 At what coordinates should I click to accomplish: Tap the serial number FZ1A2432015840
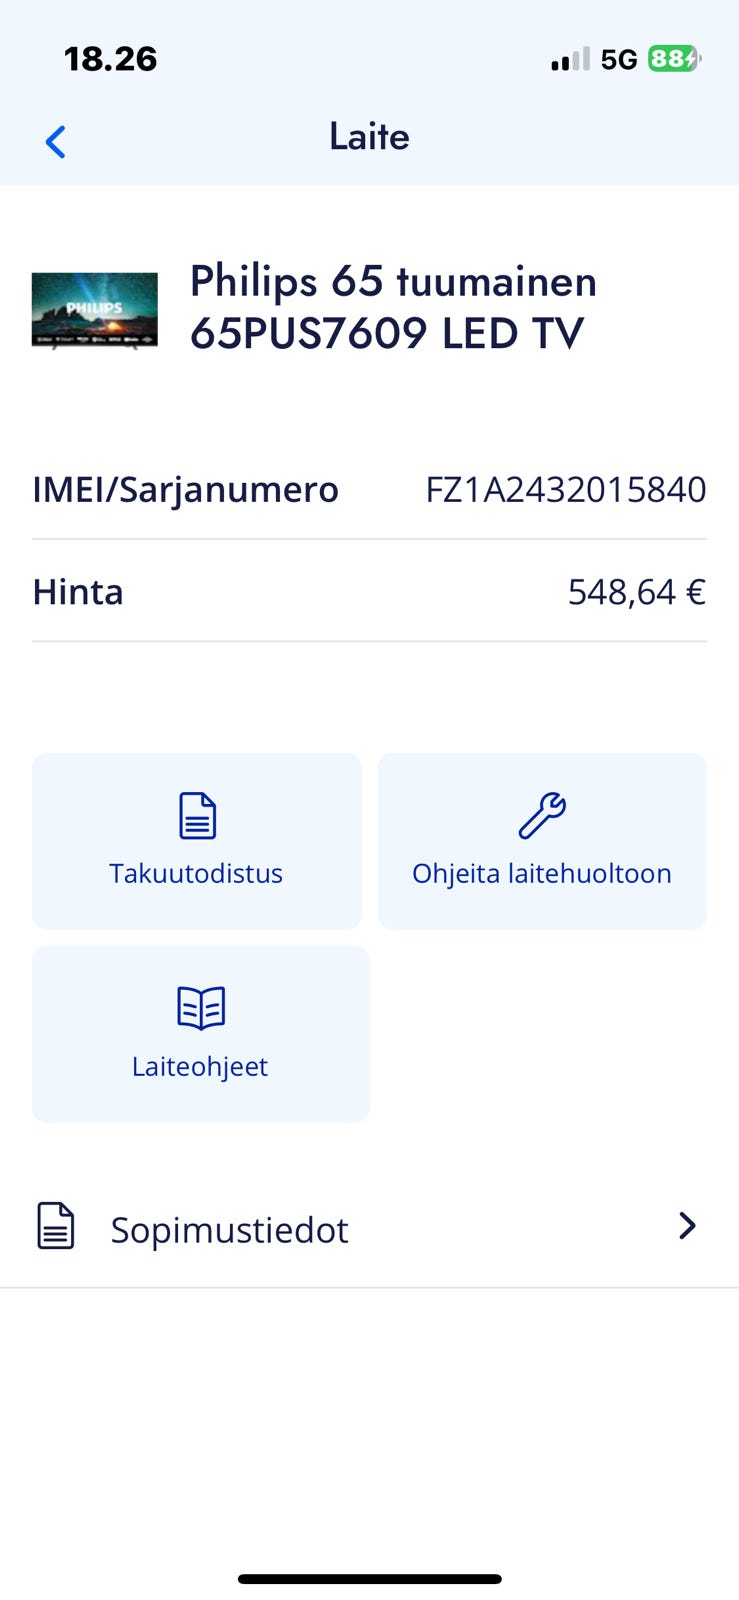(x=566, y=490)
